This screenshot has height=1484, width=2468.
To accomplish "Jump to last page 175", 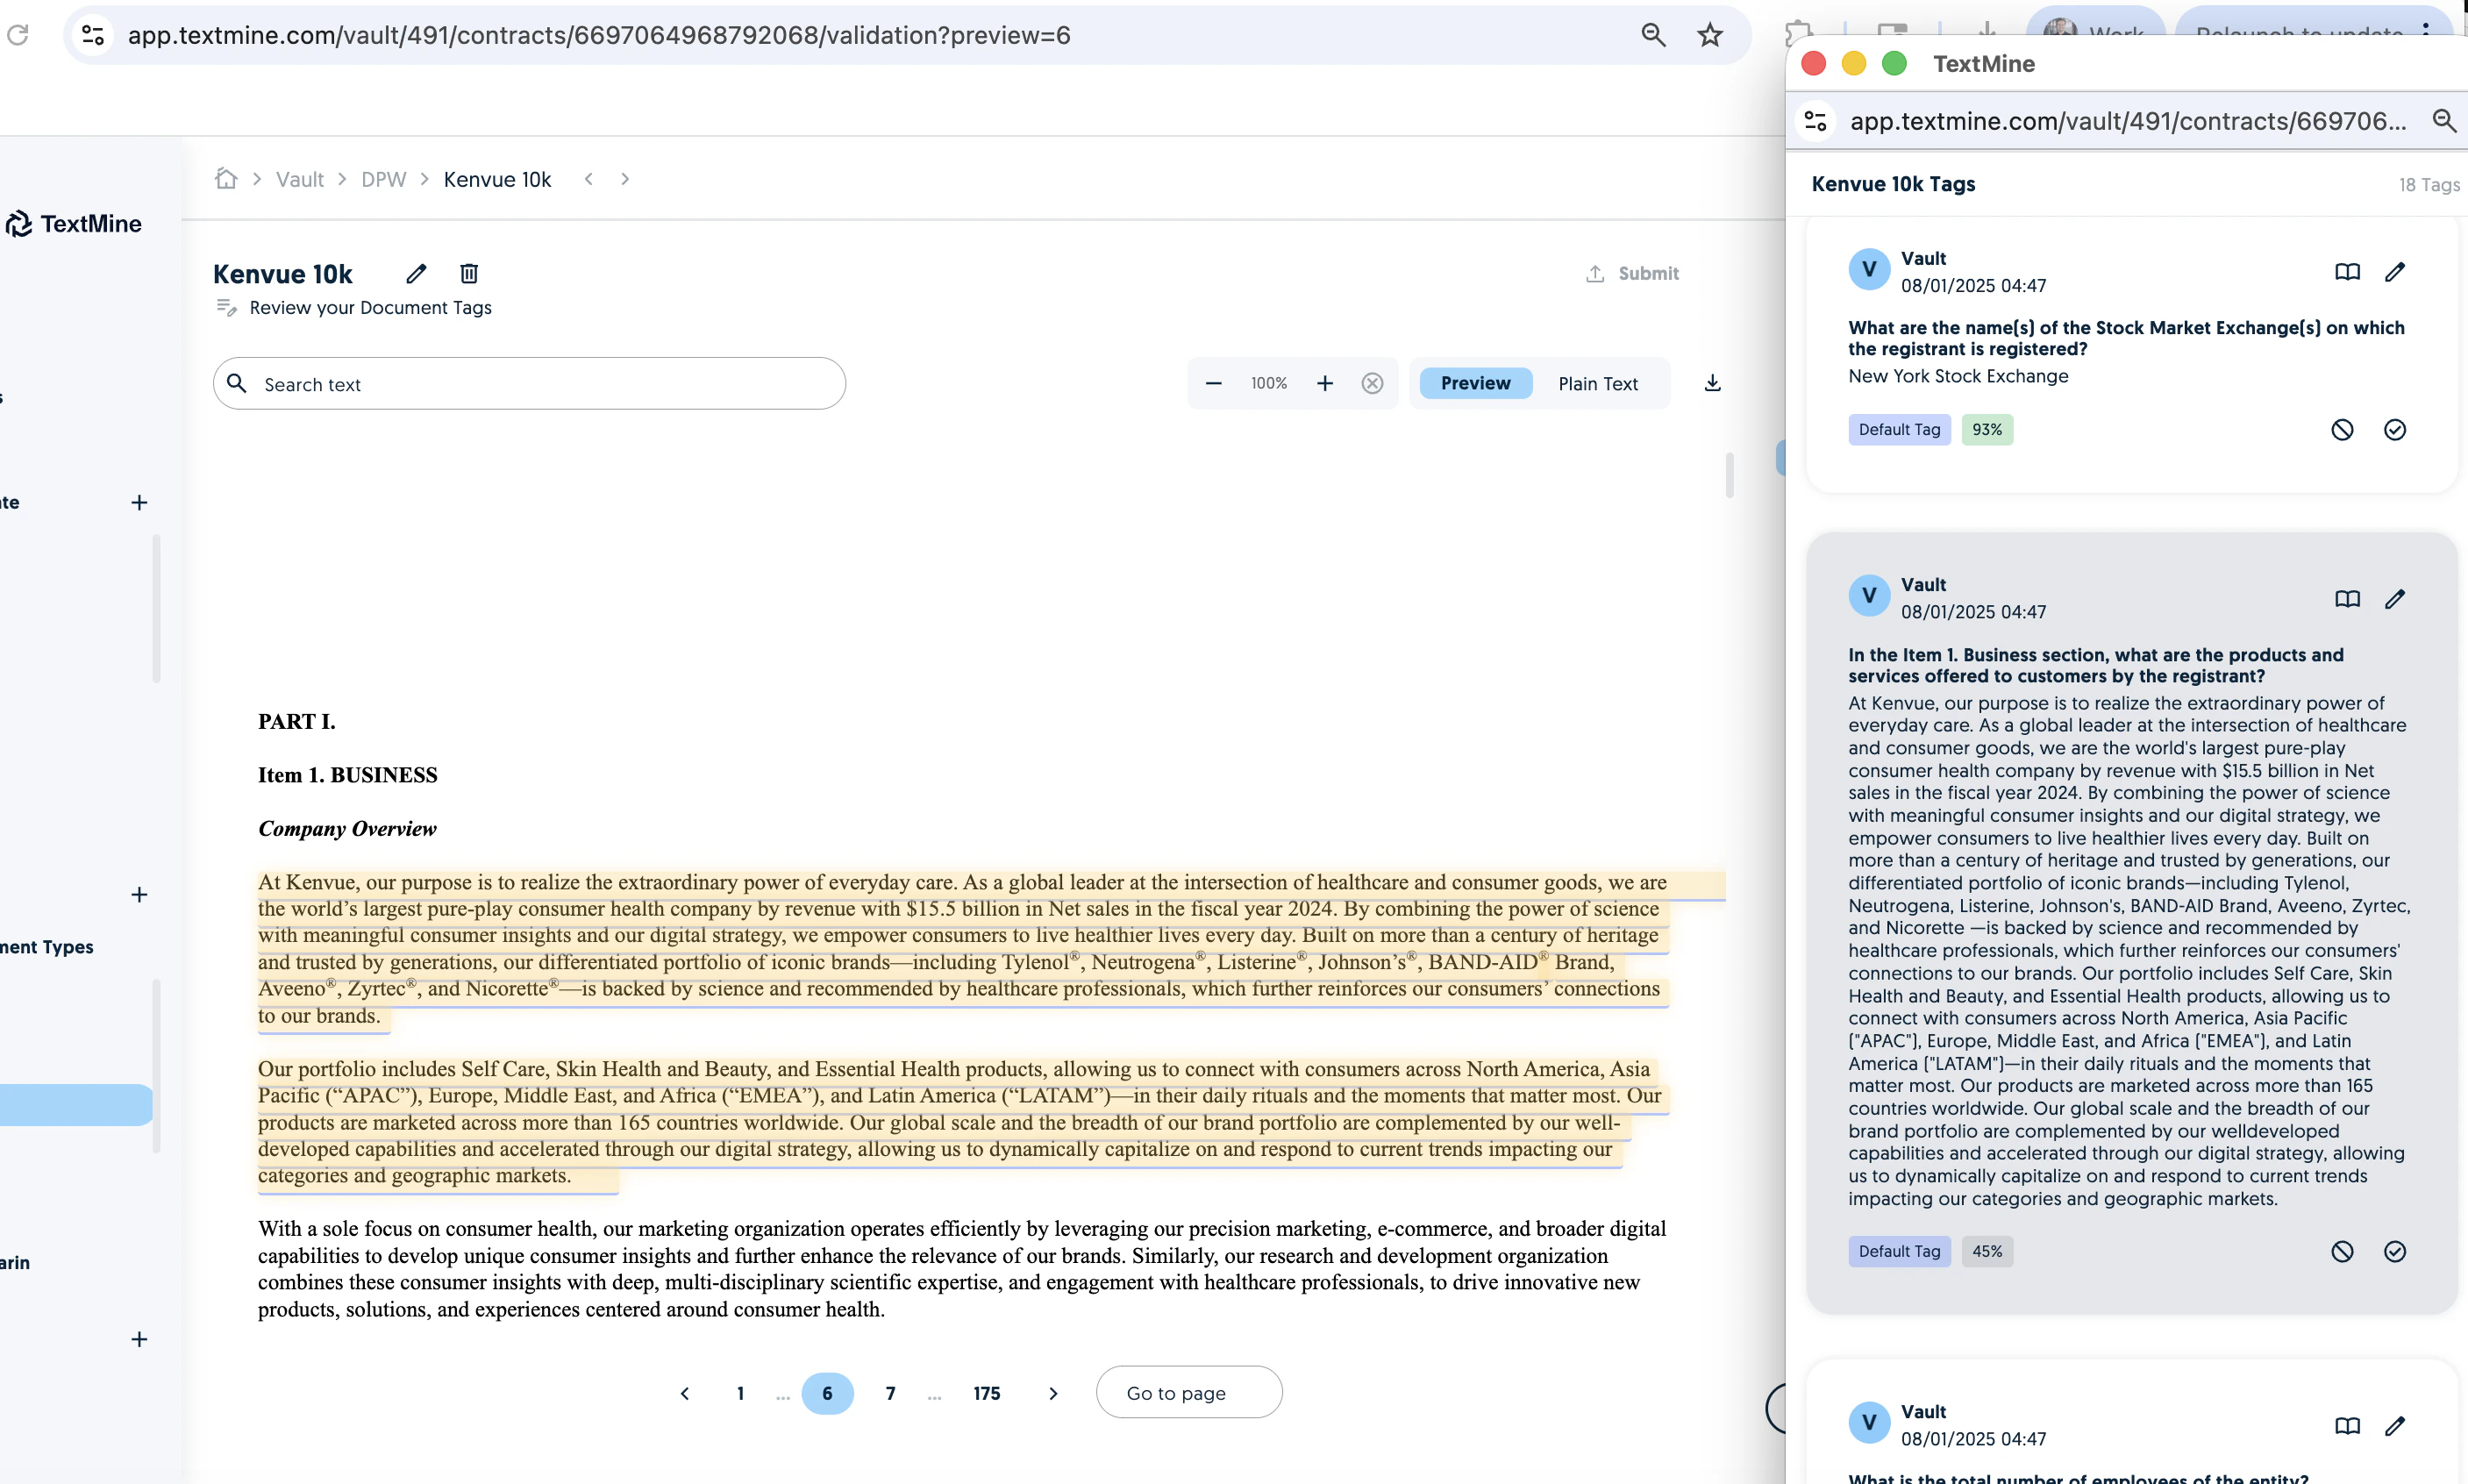I will (x=986, y=1393).
